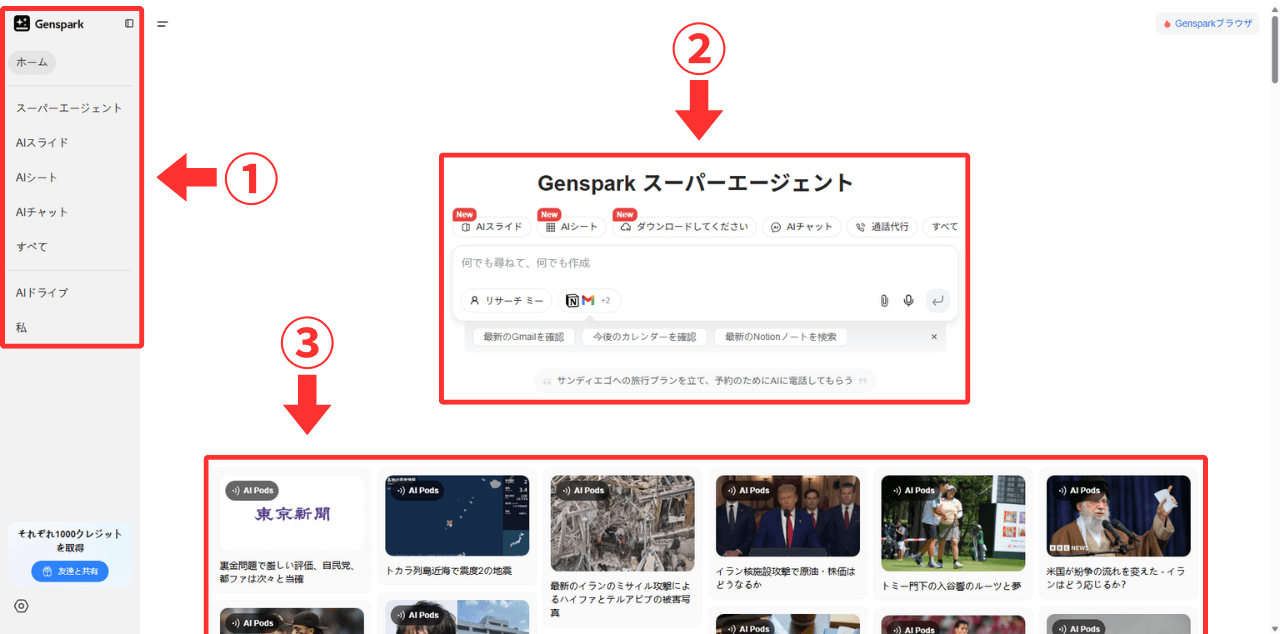Click the microphone icon

(909, 300)
